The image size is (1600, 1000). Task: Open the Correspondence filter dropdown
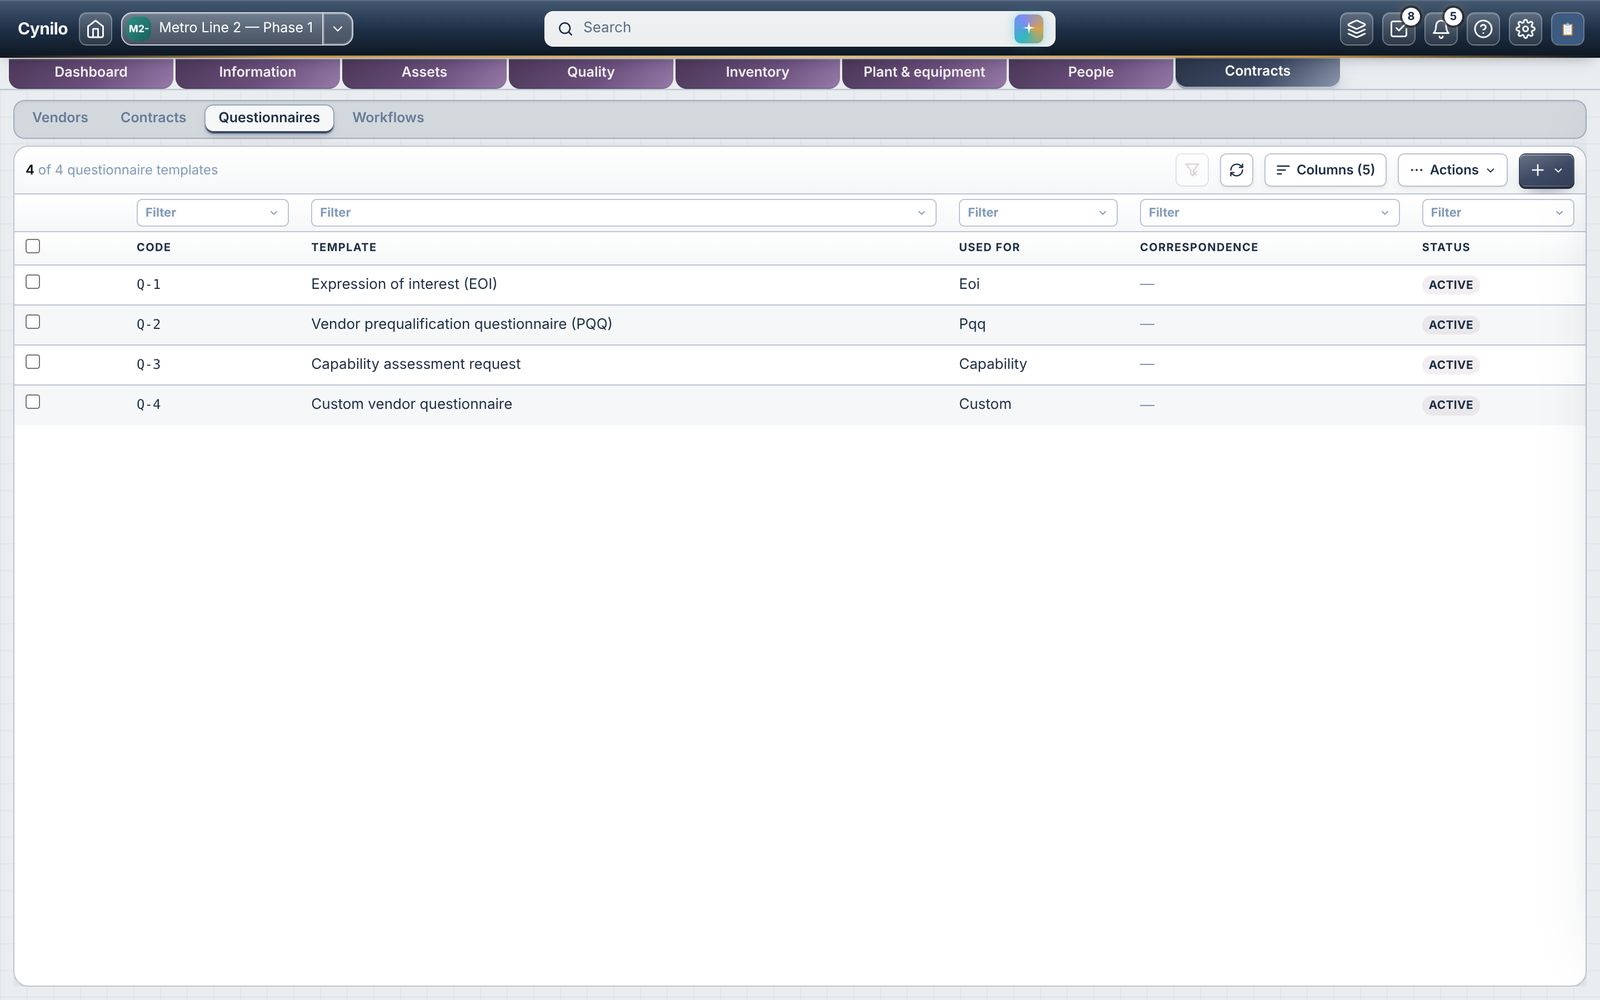coord(1269,212)
